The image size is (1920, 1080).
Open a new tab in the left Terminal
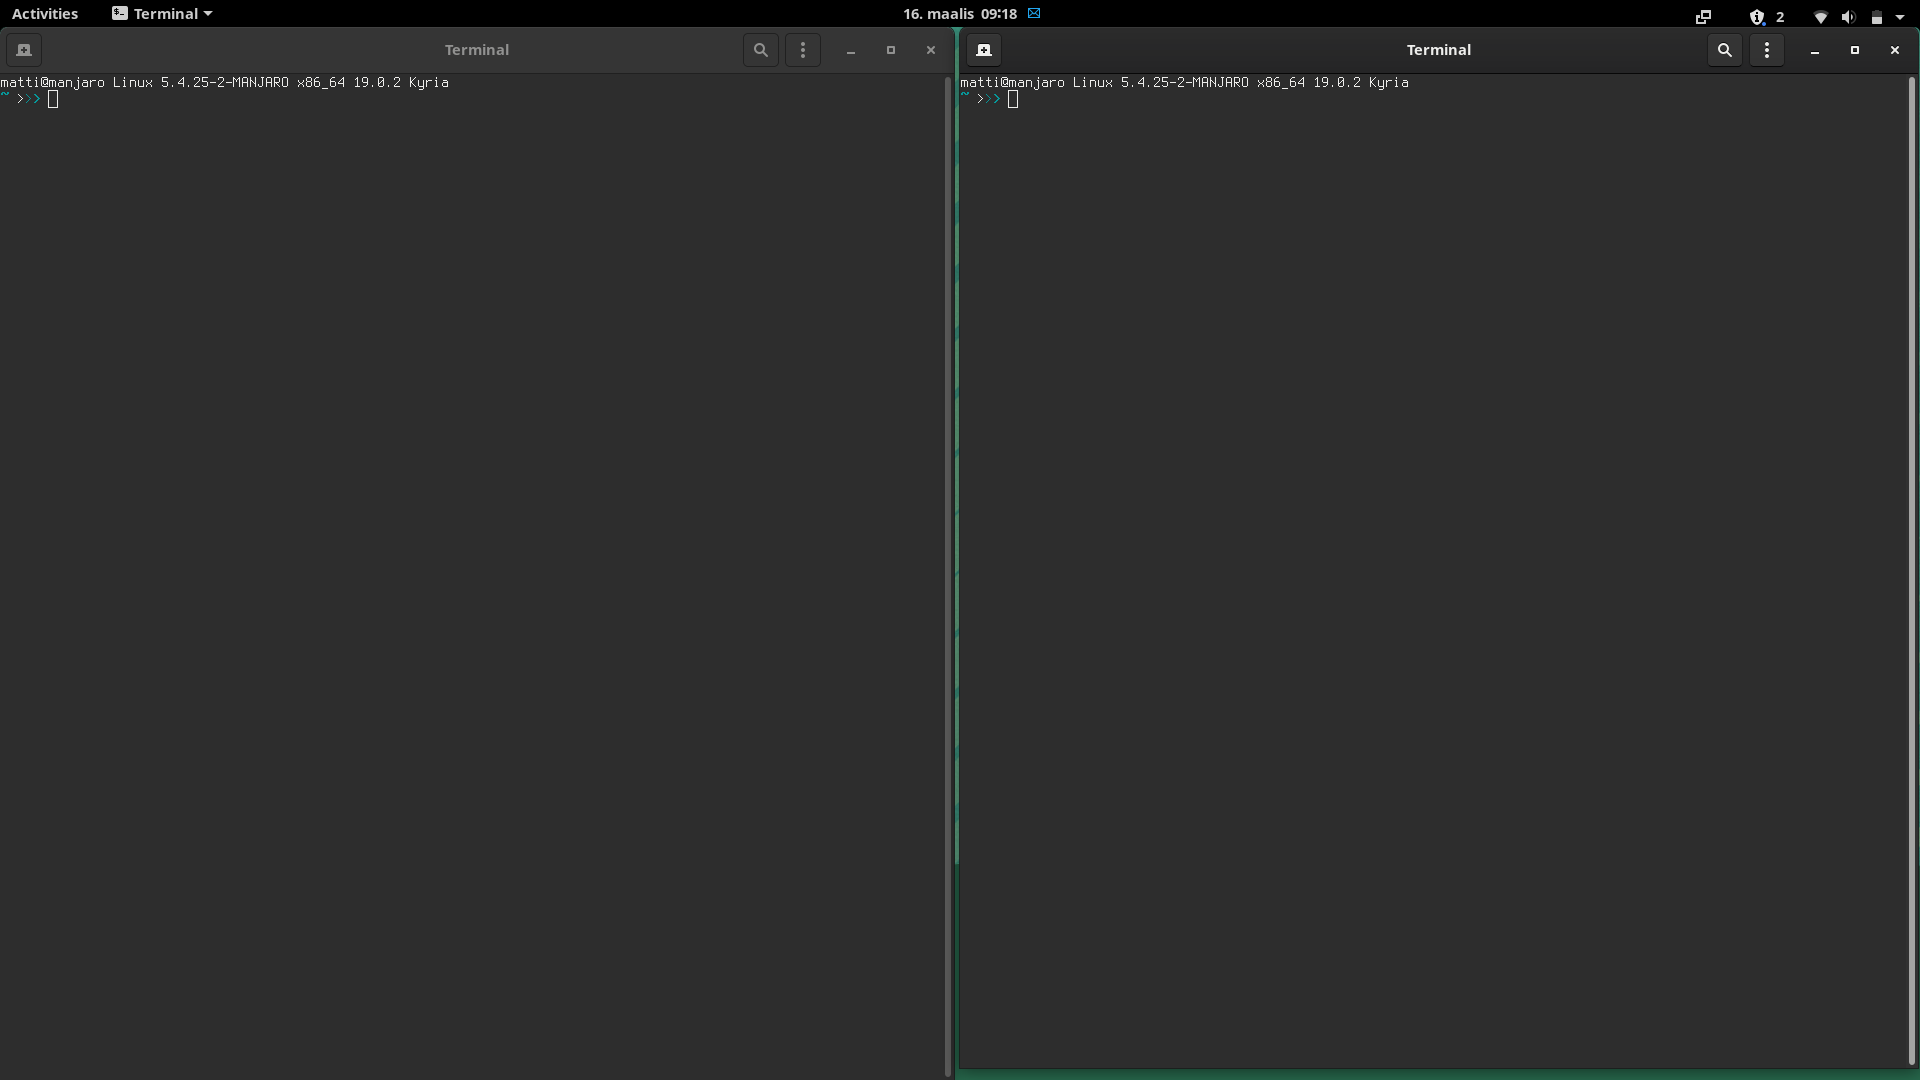(x=23, y=50)
